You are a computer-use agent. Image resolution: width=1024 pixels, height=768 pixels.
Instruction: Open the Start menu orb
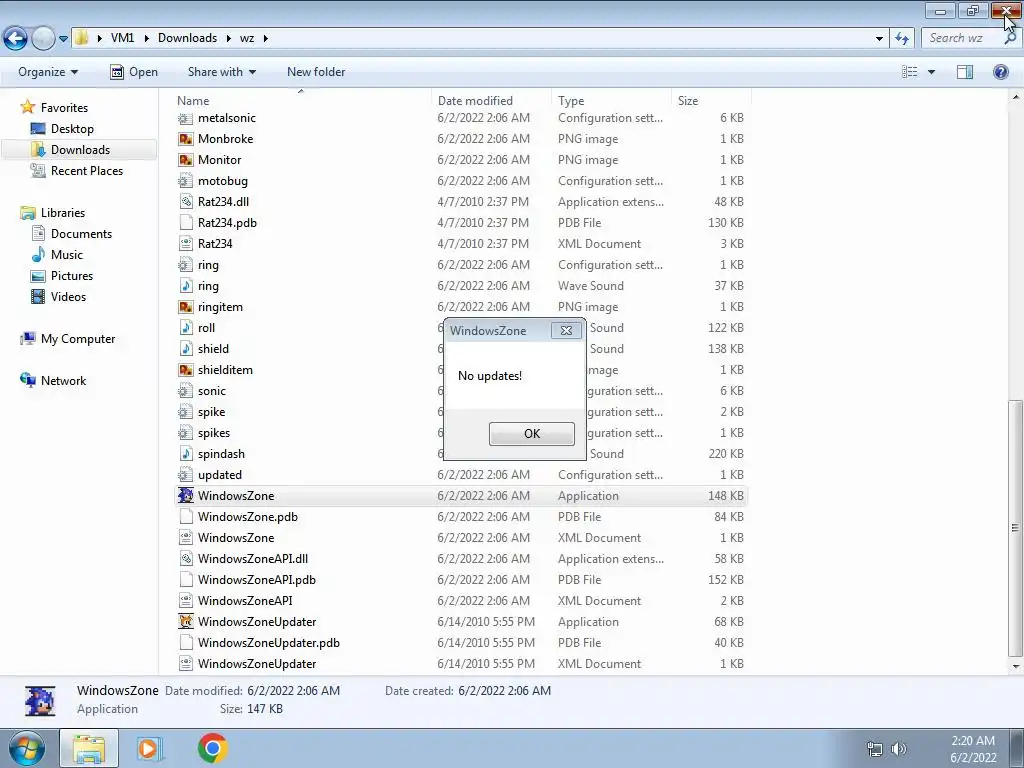coord(26,748)
